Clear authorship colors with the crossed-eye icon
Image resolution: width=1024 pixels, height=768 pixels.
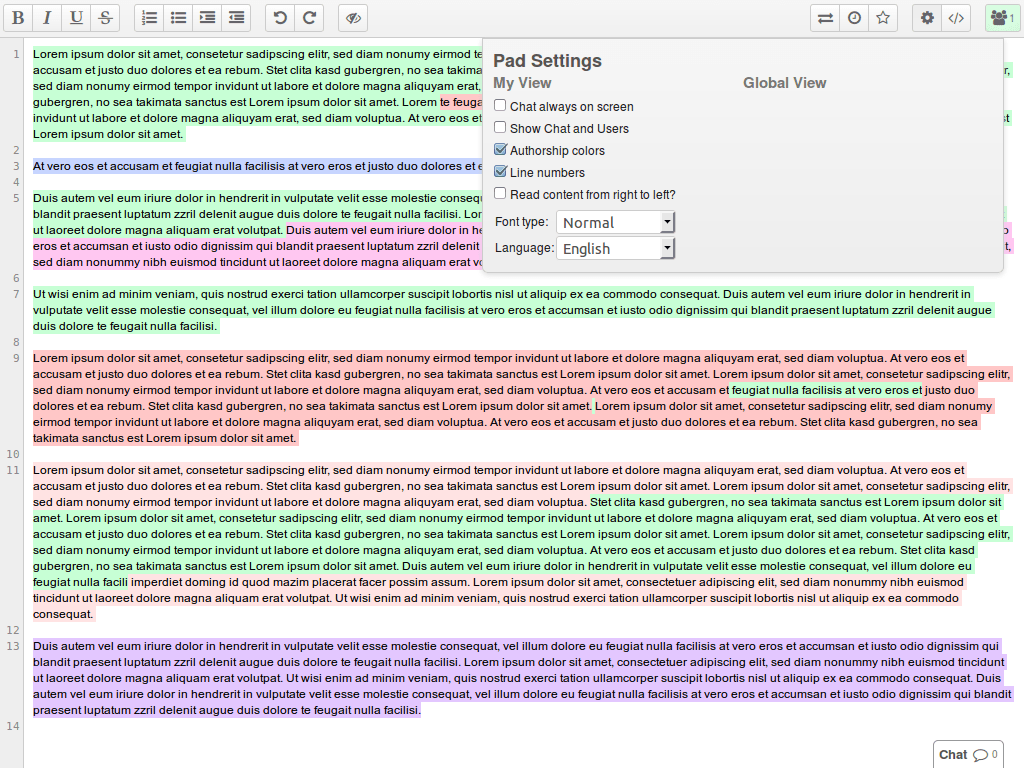coord(353,18)
